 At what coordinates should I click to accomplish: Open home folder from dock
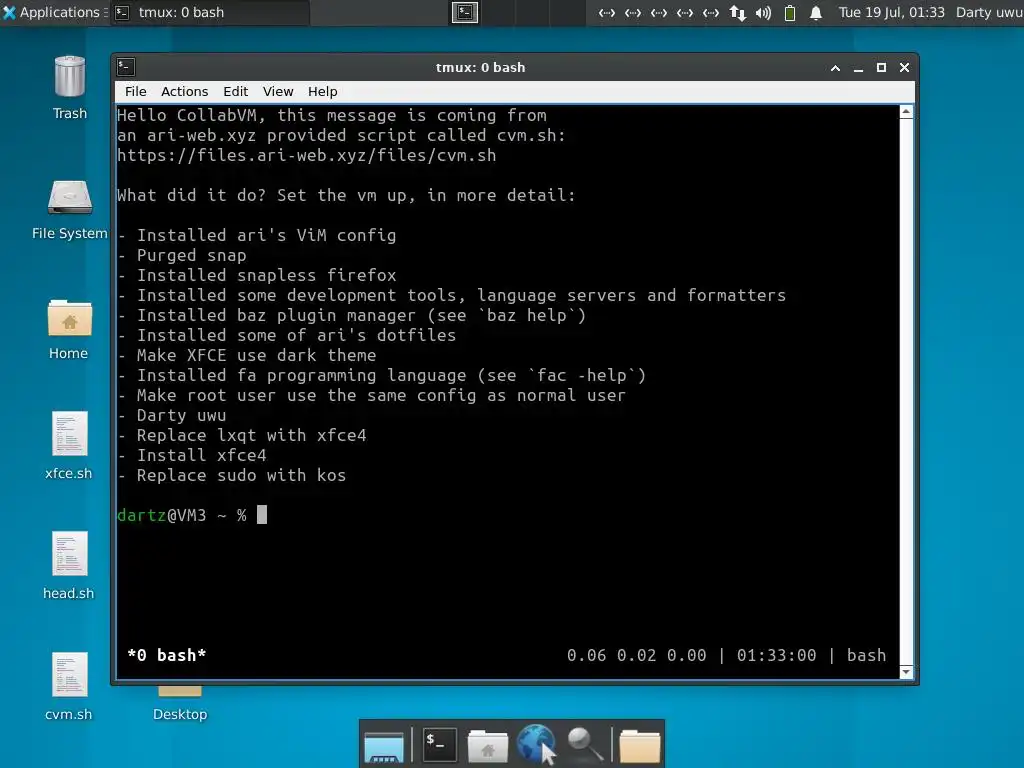pos(487,746)
